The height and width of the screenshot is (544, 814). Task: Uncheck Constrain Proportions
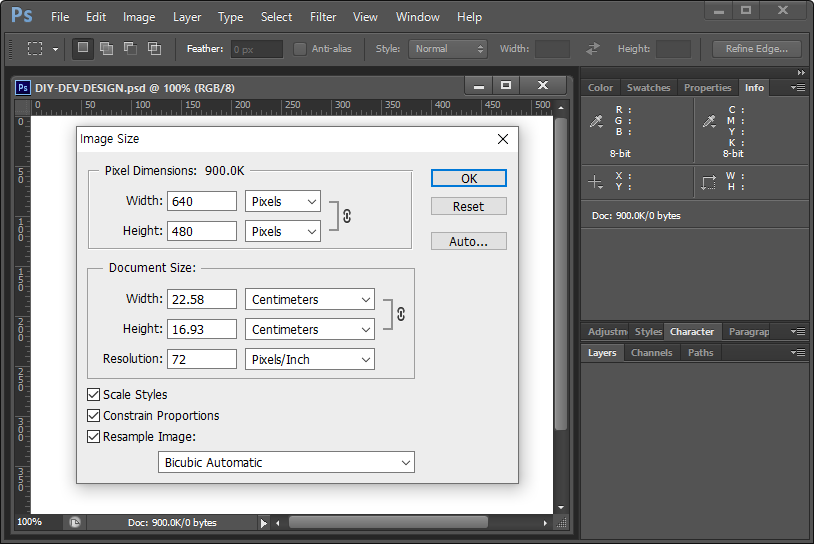coord(93,415)
